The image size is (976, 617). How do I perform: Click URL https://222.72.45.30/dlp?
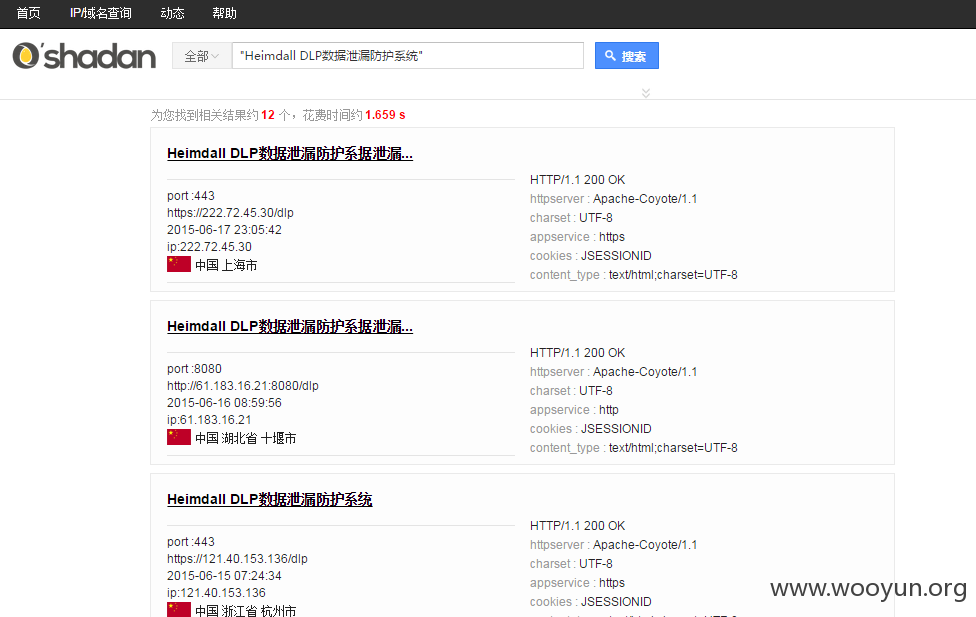(x=230, y=213)
